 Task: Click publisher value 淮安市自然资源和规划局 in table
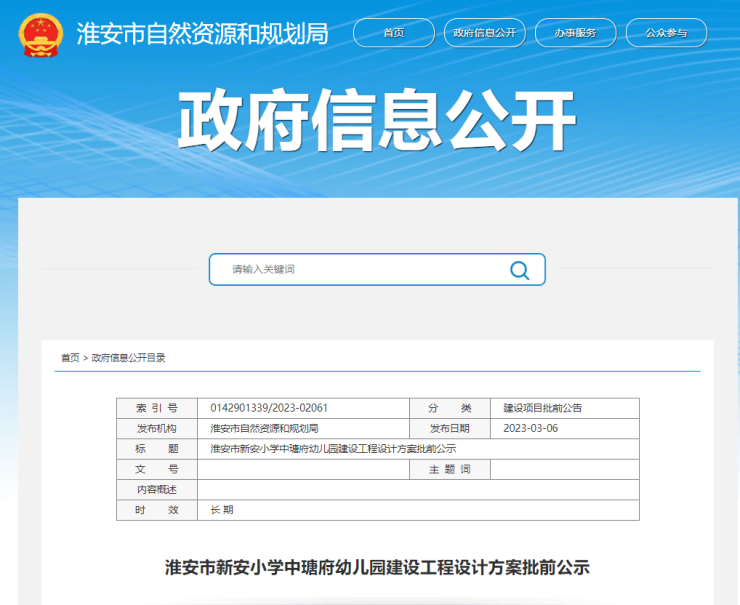[264, 429]
